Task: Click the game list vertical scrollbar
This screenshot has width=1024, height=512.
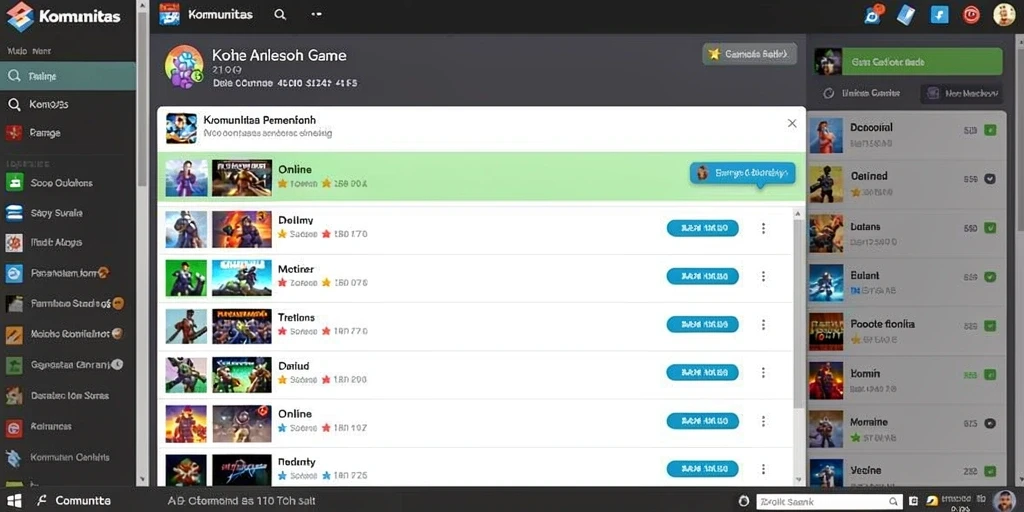Action: (x=798, y=346)
